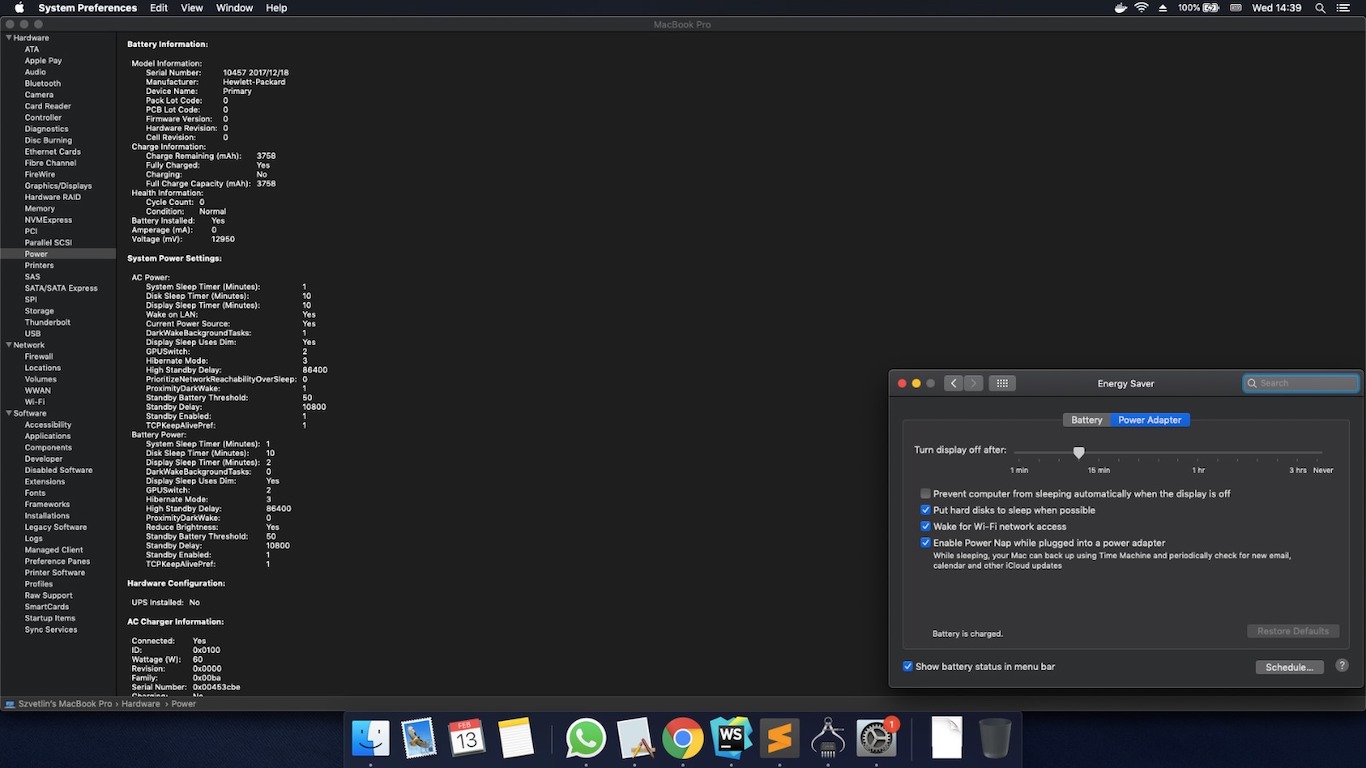Select Graphics/Displays in the sidebar
This screenshot has width=1366, height=768.
tap(58, 186)
